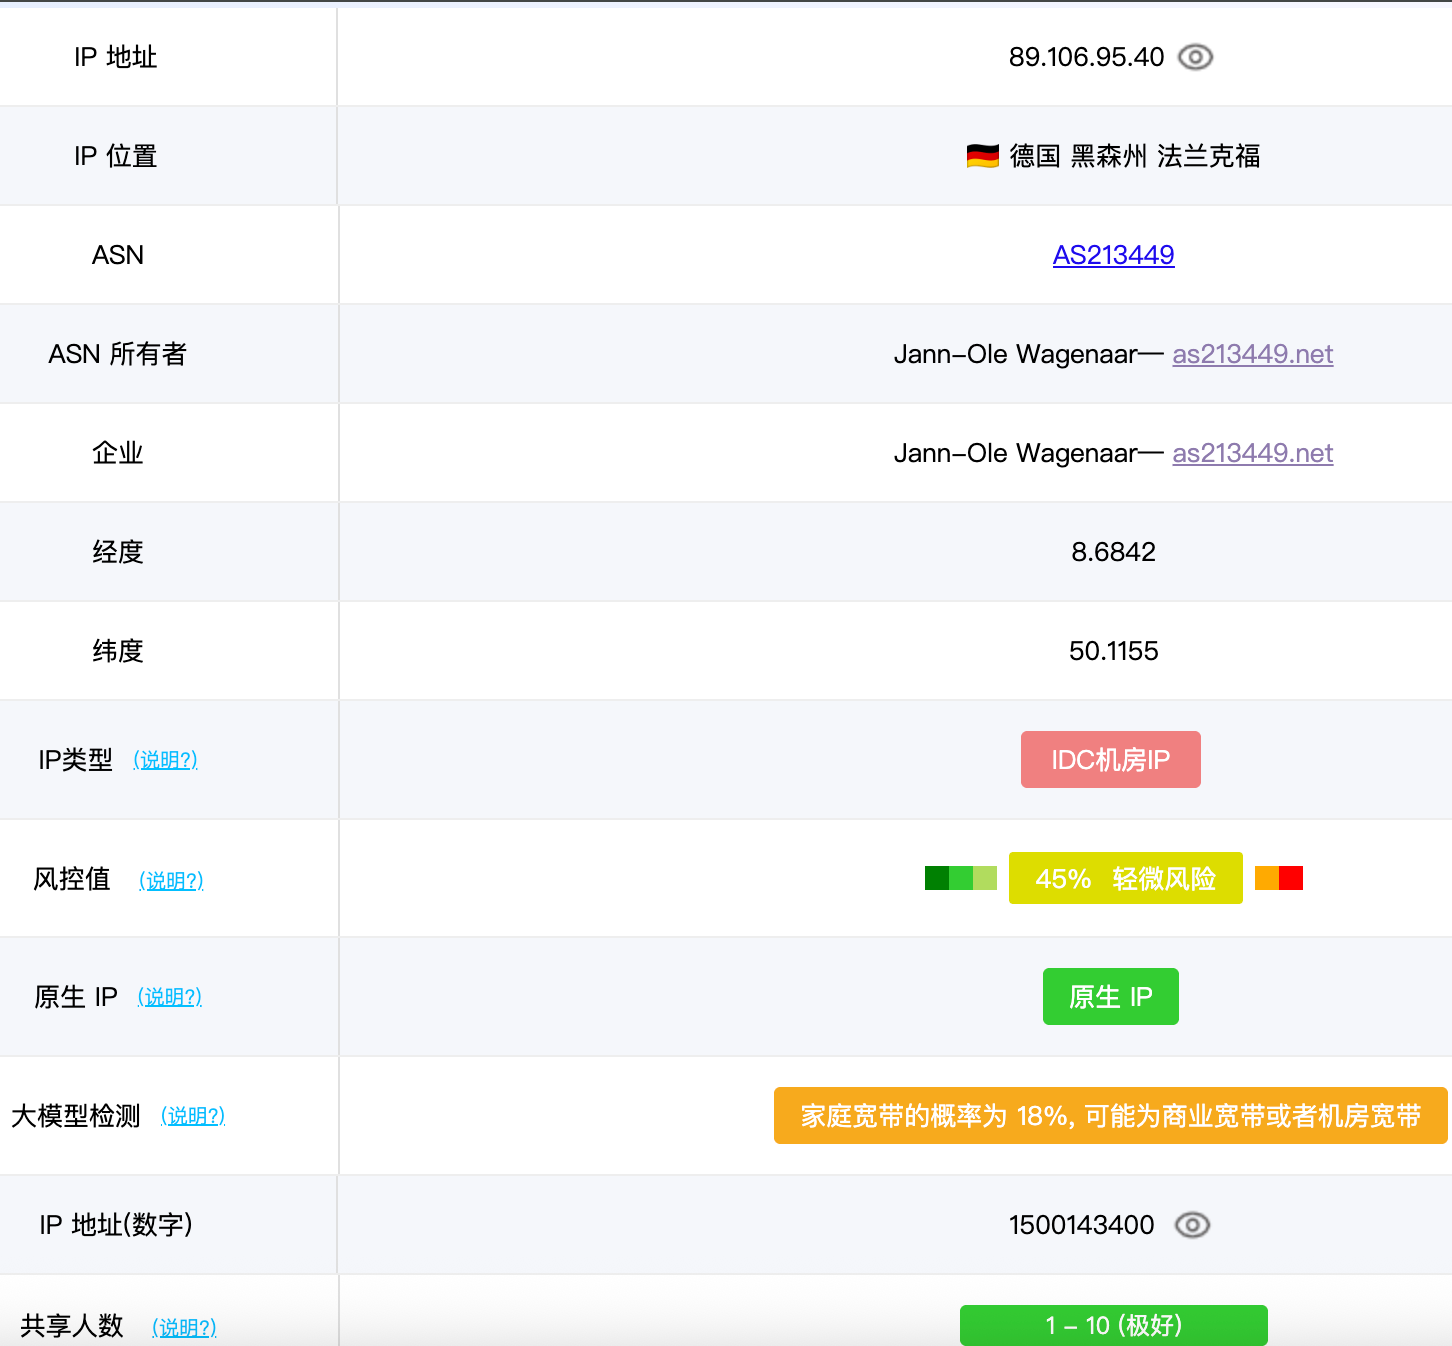Viewport: 1452px width, 1346px height.
Task: Click 说明 help link next to IP类型
Action: (165, 760)
